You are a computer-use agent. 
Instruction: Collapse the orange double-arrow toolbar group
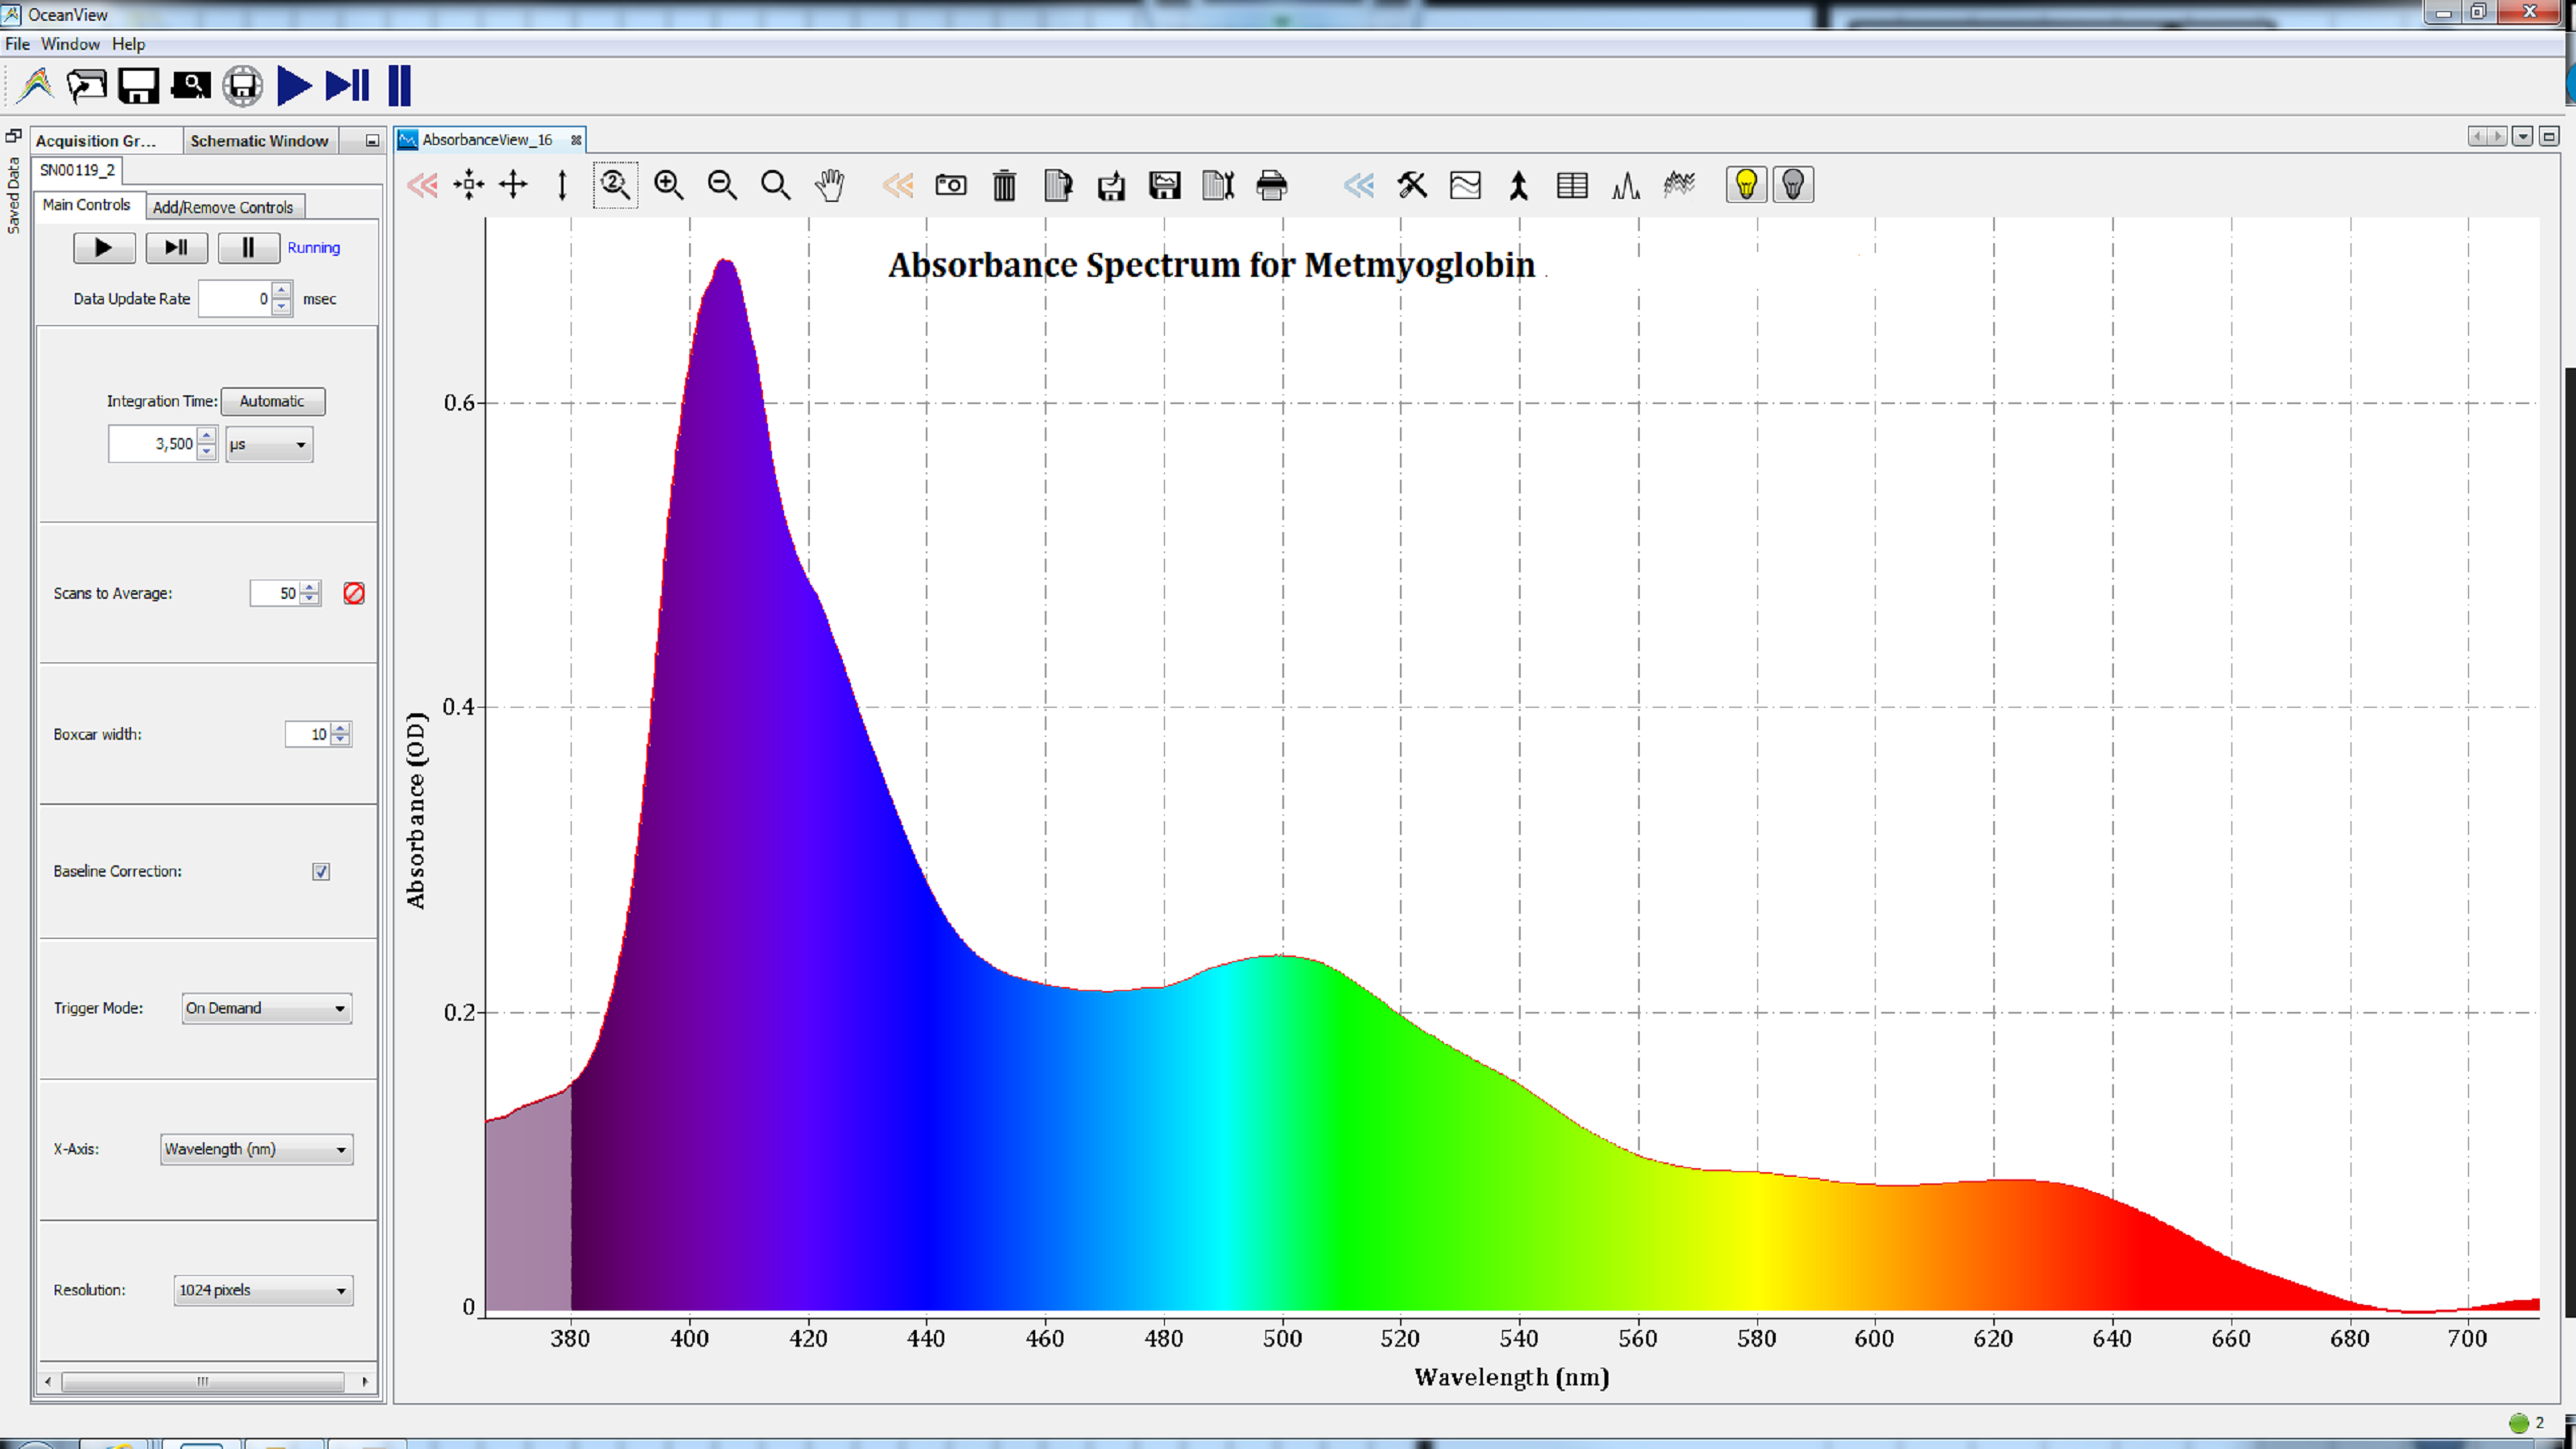coord(898,185)
